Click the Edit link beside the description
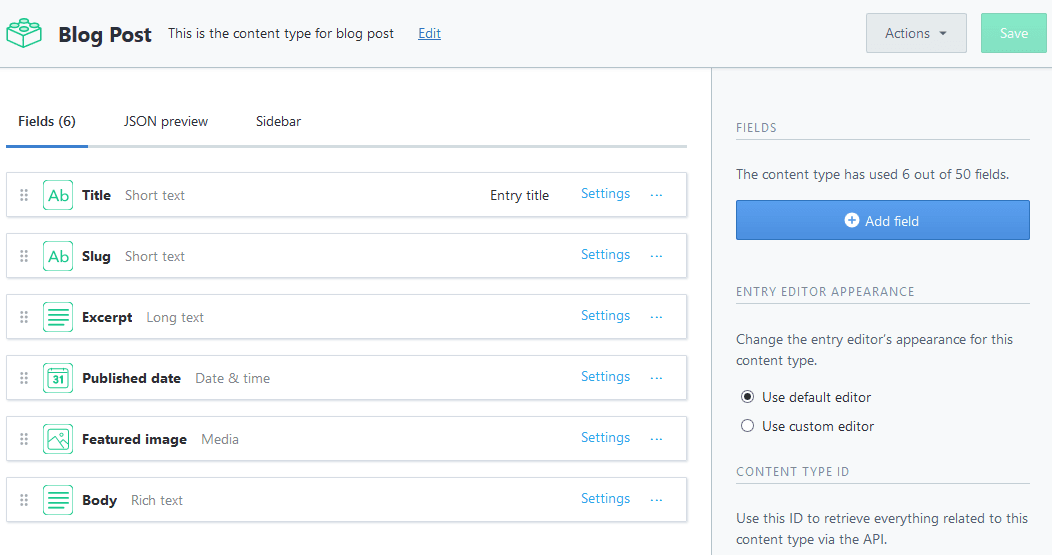 (429, 33)
